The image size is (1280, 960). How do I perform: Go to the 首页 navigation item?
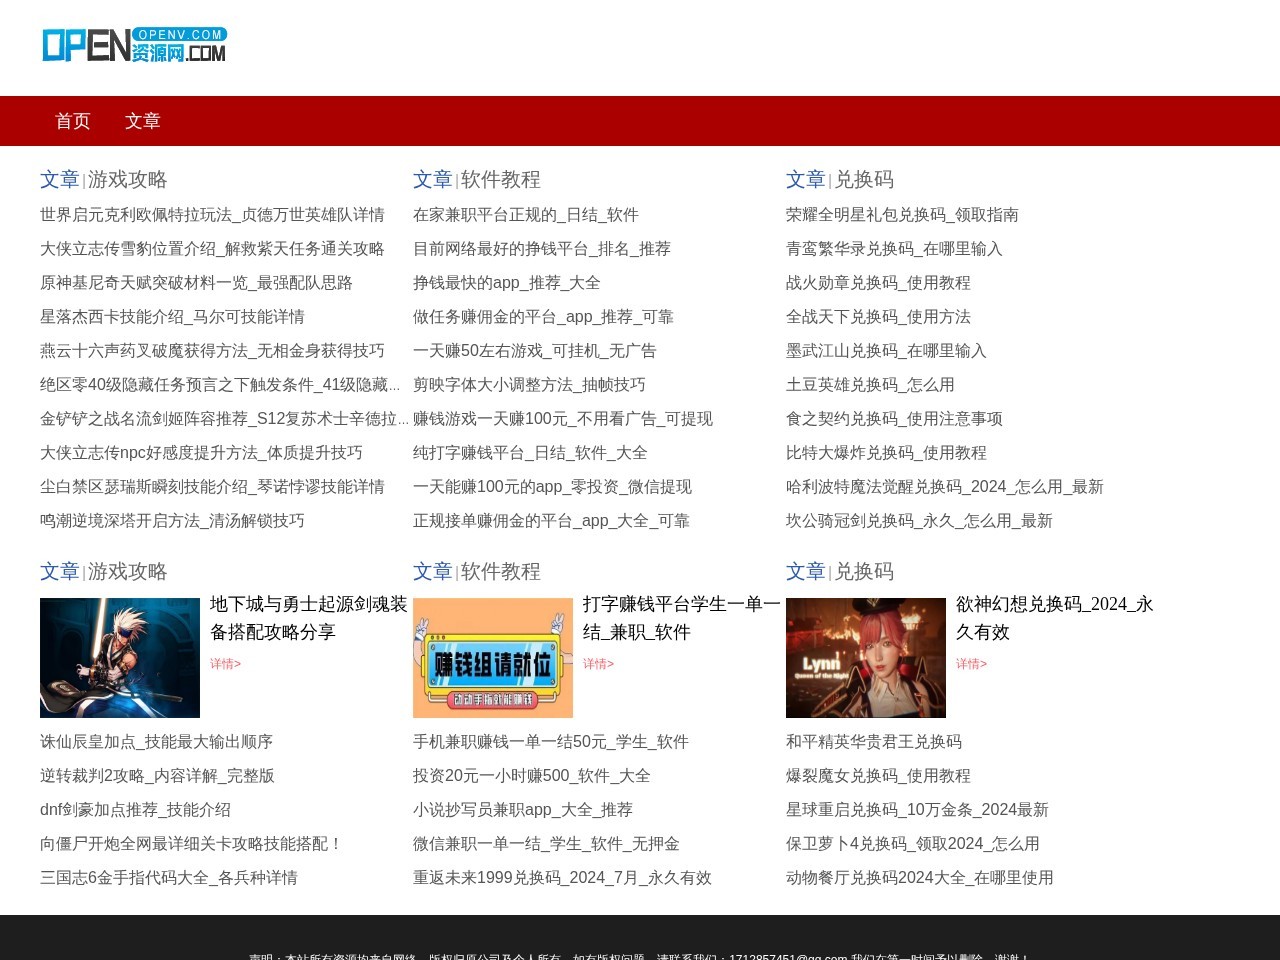[x=73, y=121]
